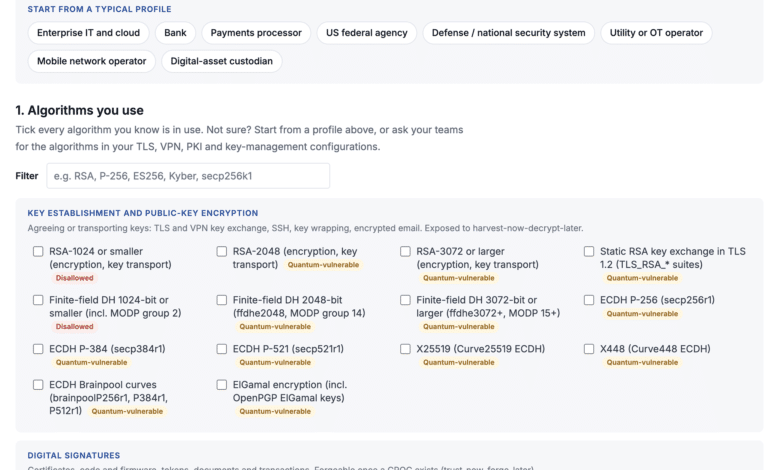Select the US federal agency profile
Screen dimensions: 780x470
click(367, 33)
